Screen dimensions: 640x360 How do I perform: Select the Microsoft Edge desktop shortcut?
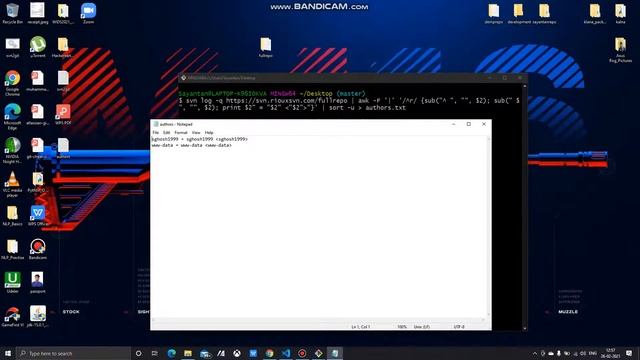12,117
